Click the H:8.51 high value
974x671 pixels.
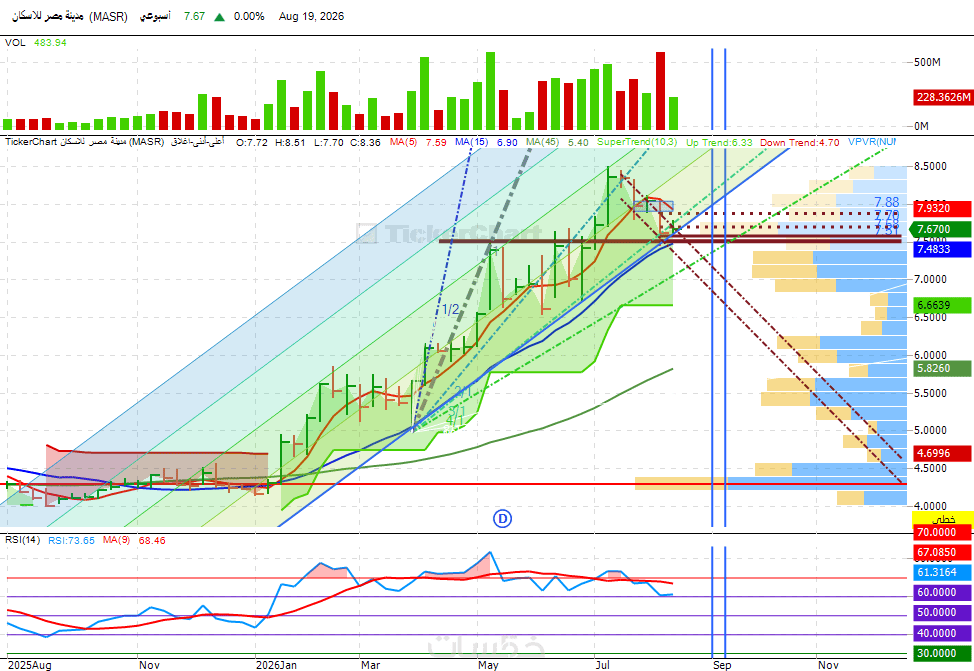[290, 142]
